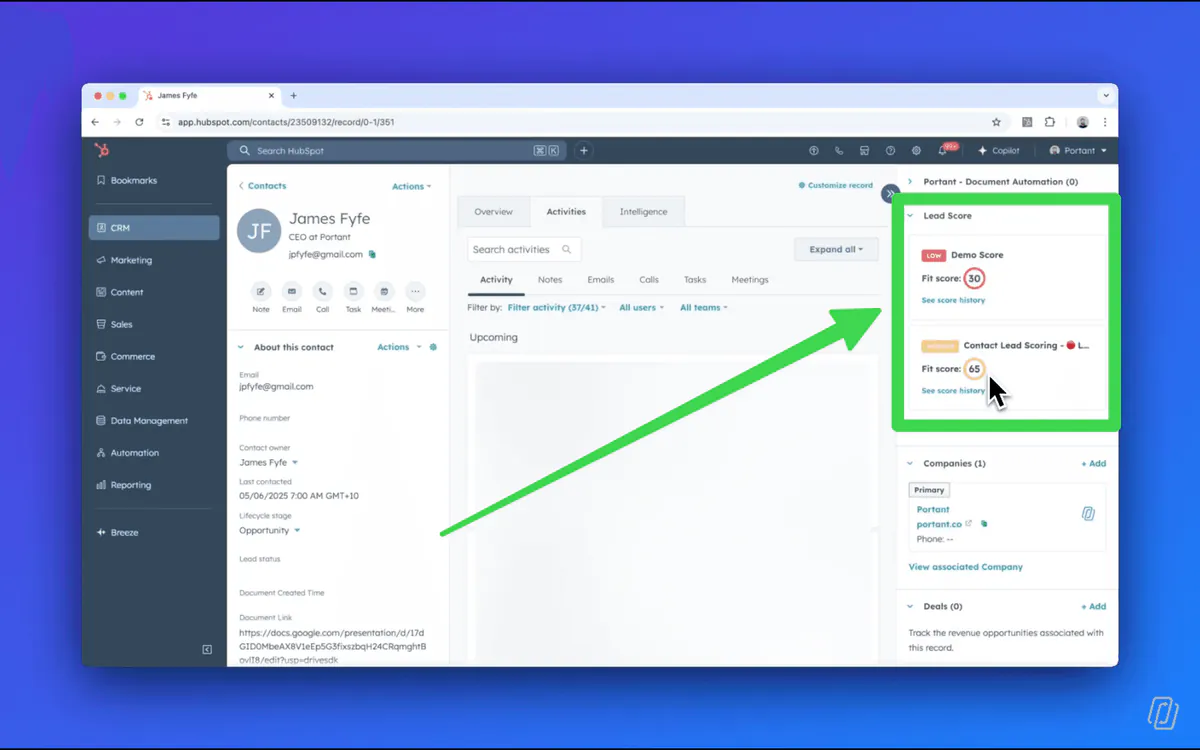Viewport: 1200px width, 750px height.
Task: Open the Filter activity (37/41) dropdown
Action: point(557,308)
